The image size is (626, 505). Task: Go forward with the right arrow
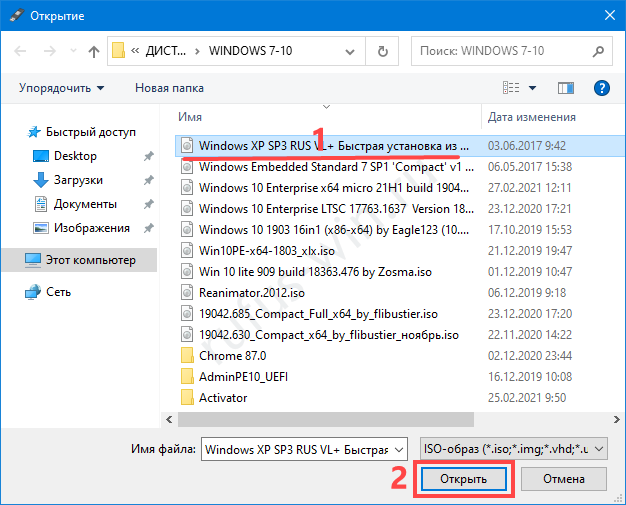tap(50, 51)
